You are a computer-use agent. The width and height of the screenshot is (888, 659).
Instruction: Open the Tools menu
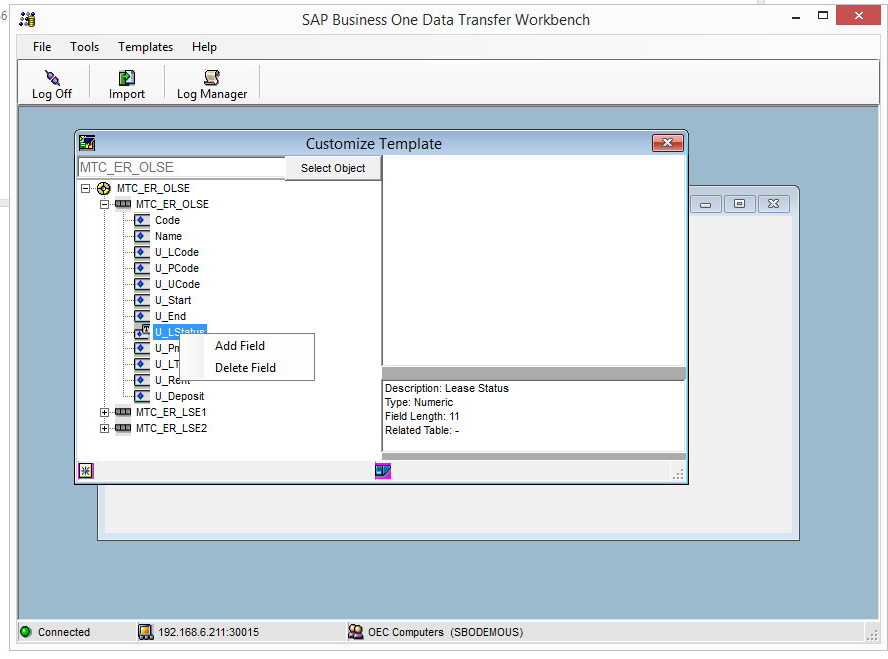click(x=84, y=47)
